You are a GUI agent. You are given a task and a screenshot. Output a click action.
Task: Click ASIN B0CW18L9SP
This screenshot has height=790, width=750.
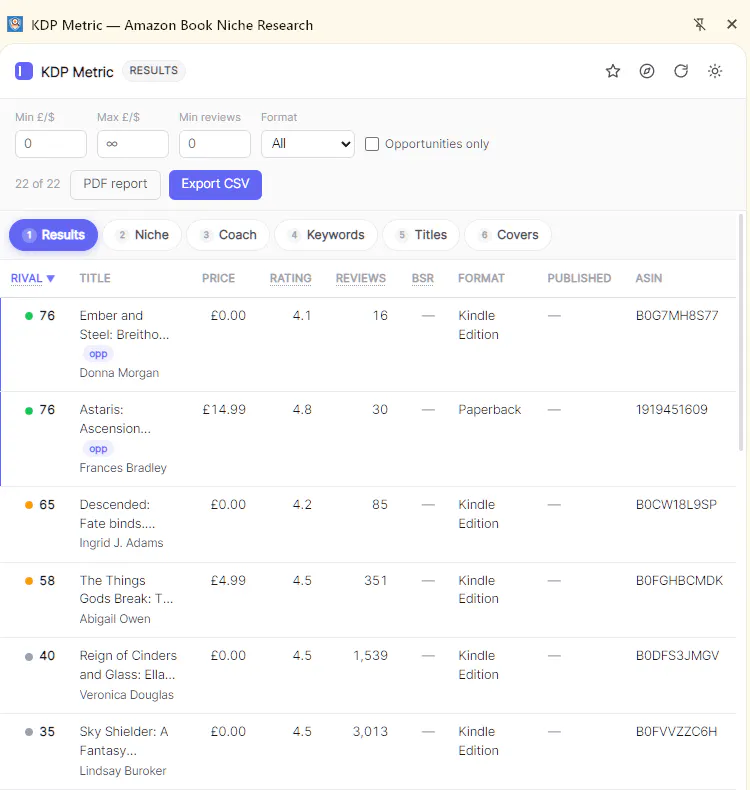pyautogui.click(x=676, y=505)
